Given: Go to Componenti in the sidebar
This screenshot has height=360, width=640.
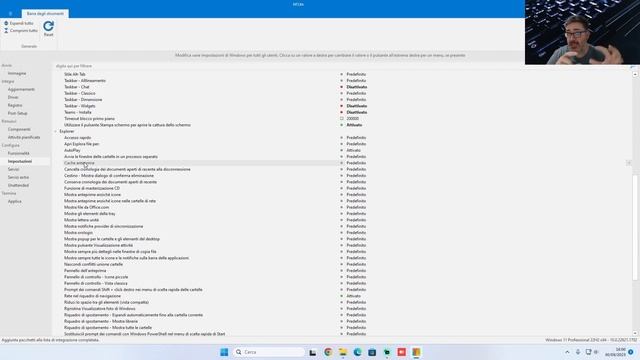Looking at the screenshot, I should coord(19,129).
